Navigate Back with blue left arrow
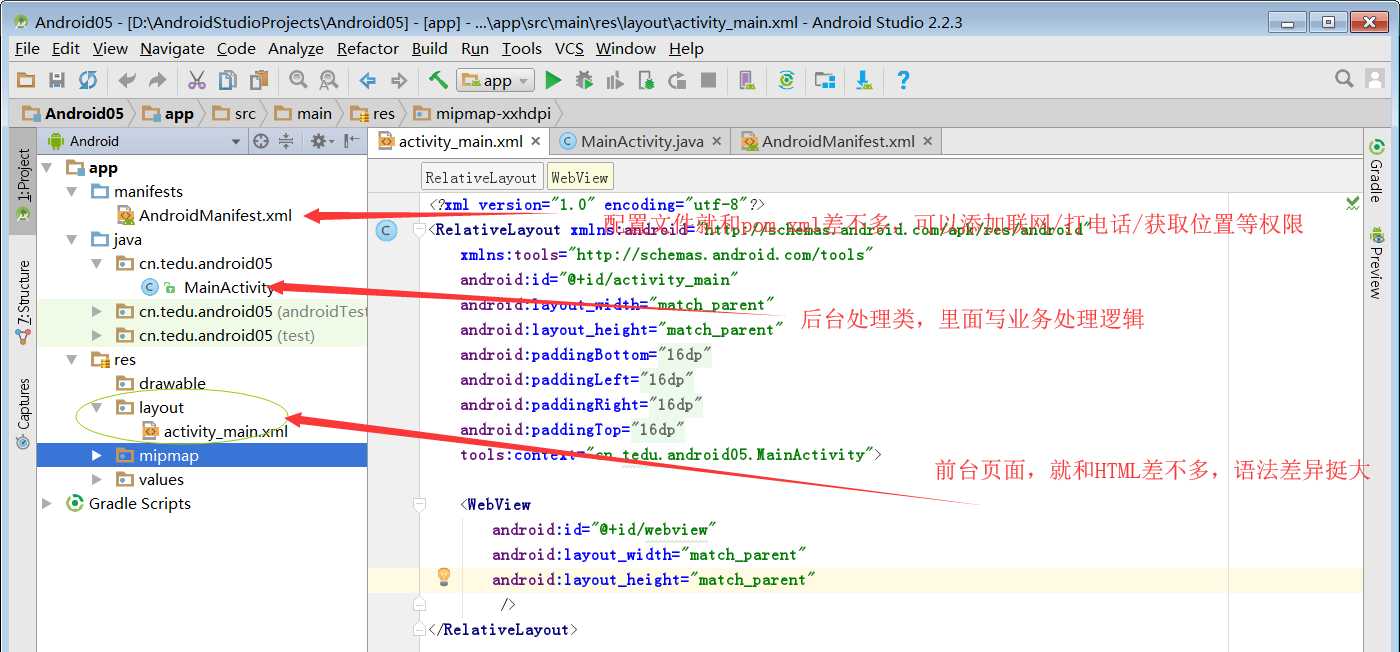The width and height of the screenshot is (1400, 652). (368, 80)
